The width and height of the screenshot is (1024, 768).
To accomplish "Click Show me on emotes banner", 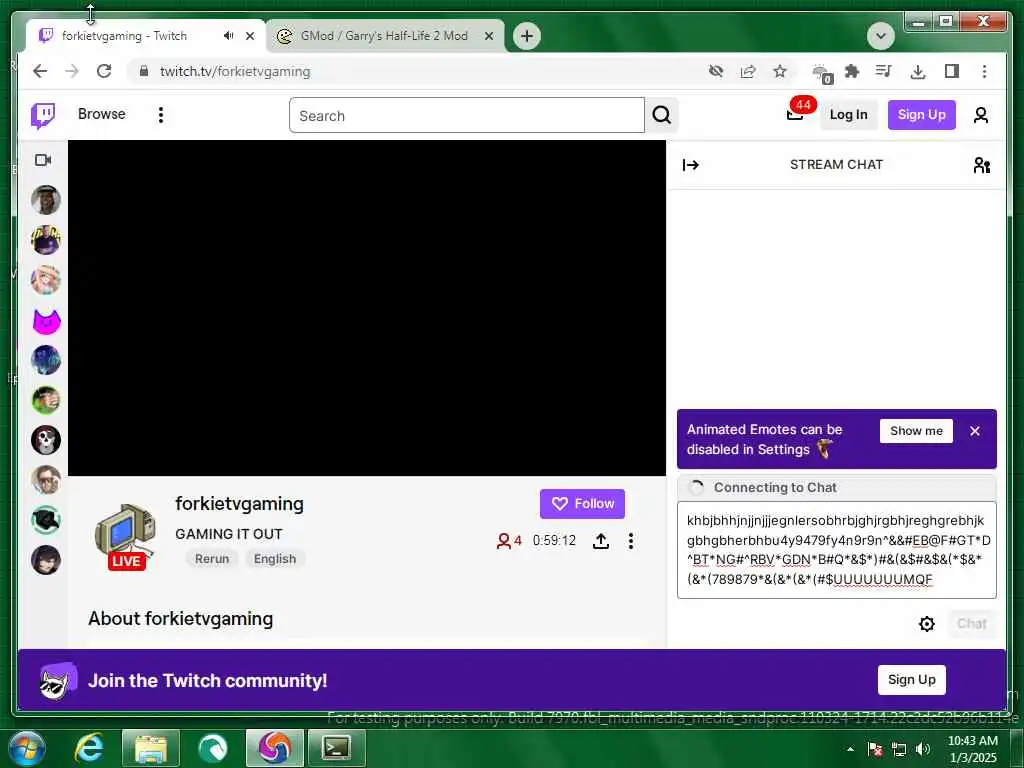I will click(916, 431).
